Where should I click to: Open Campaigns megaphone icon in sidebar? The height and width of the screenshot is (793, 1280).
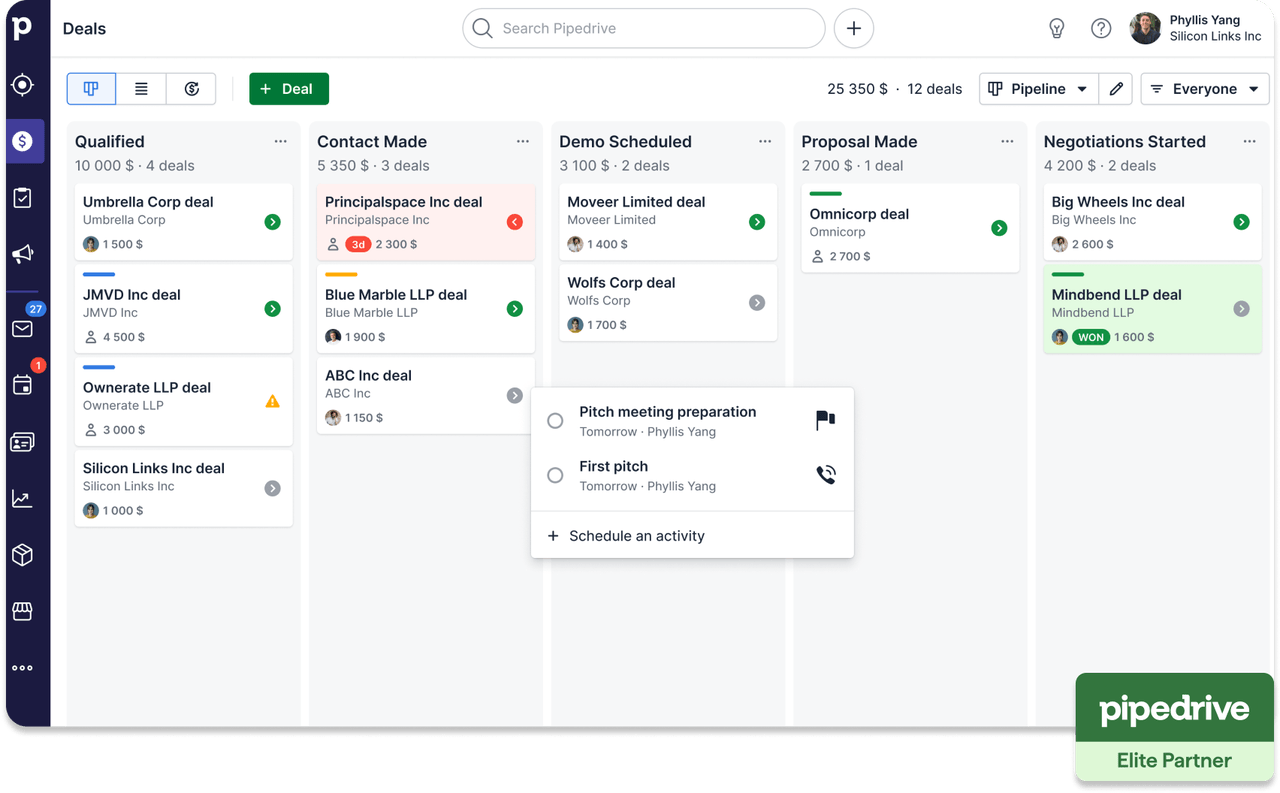click(x=22, y=254)
